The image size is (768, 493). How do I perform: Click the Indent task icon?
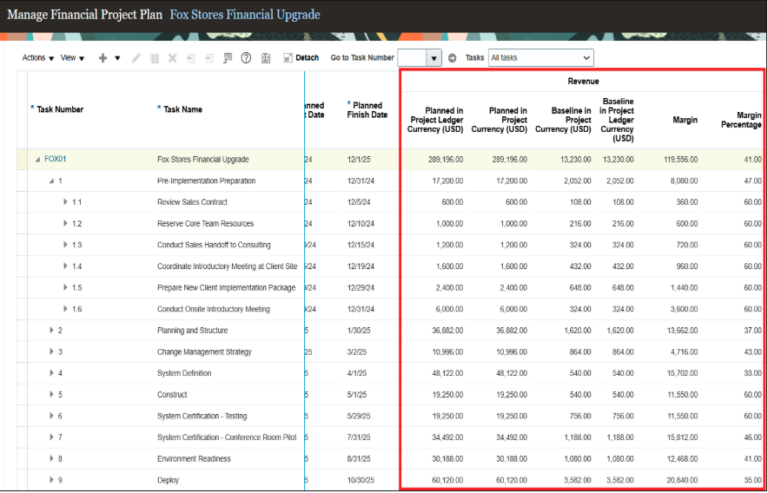coord(210,58)
